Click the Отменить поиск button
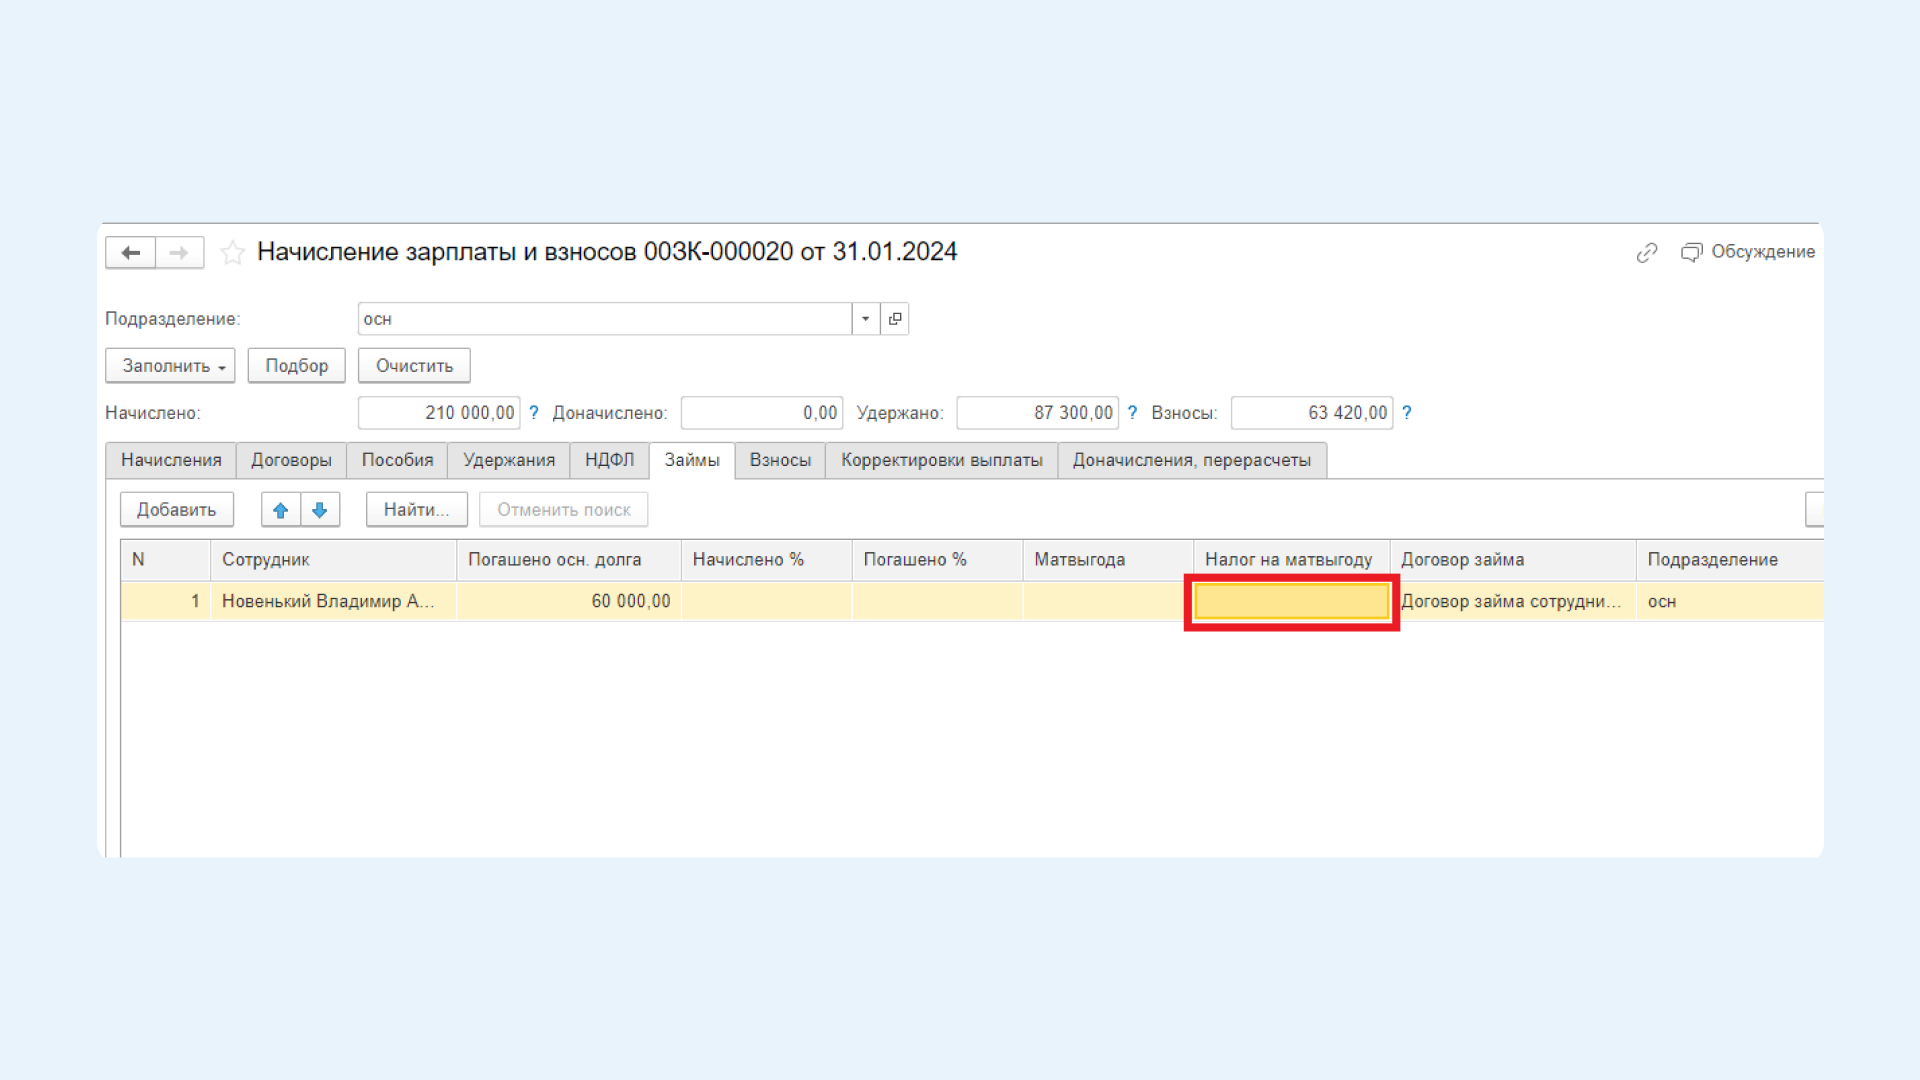Screen dimensions: 1920x1080 click(x=563, y=509)
